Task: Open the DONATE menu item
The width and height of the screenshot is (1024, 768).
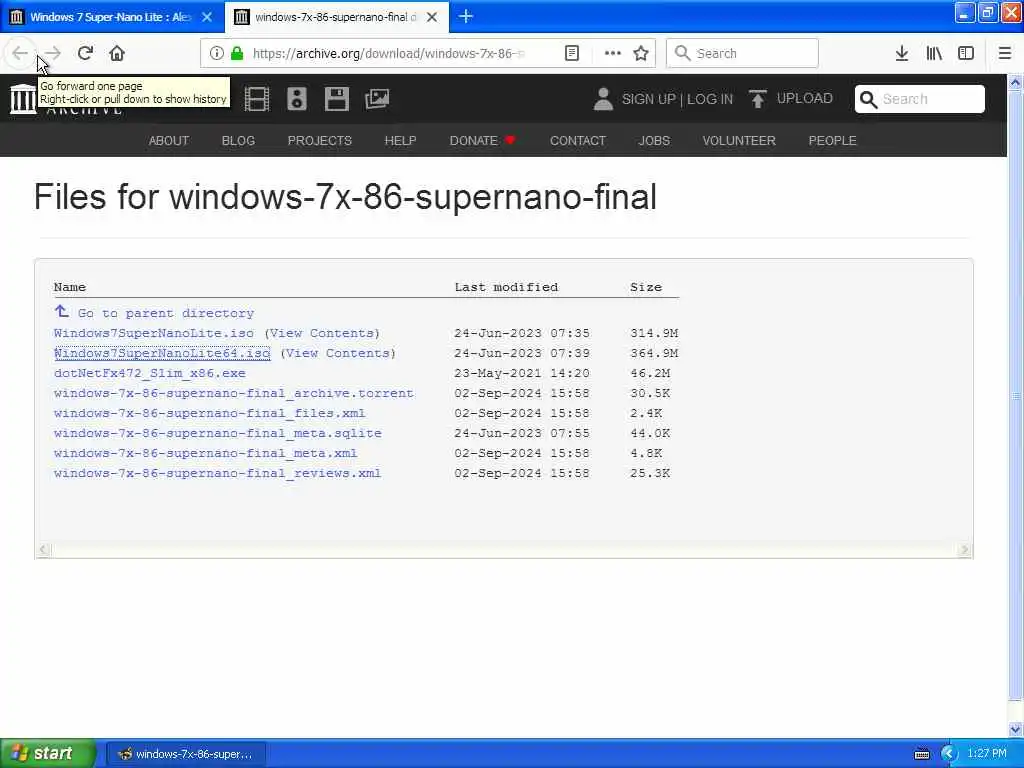Action: tap(483, 140)
